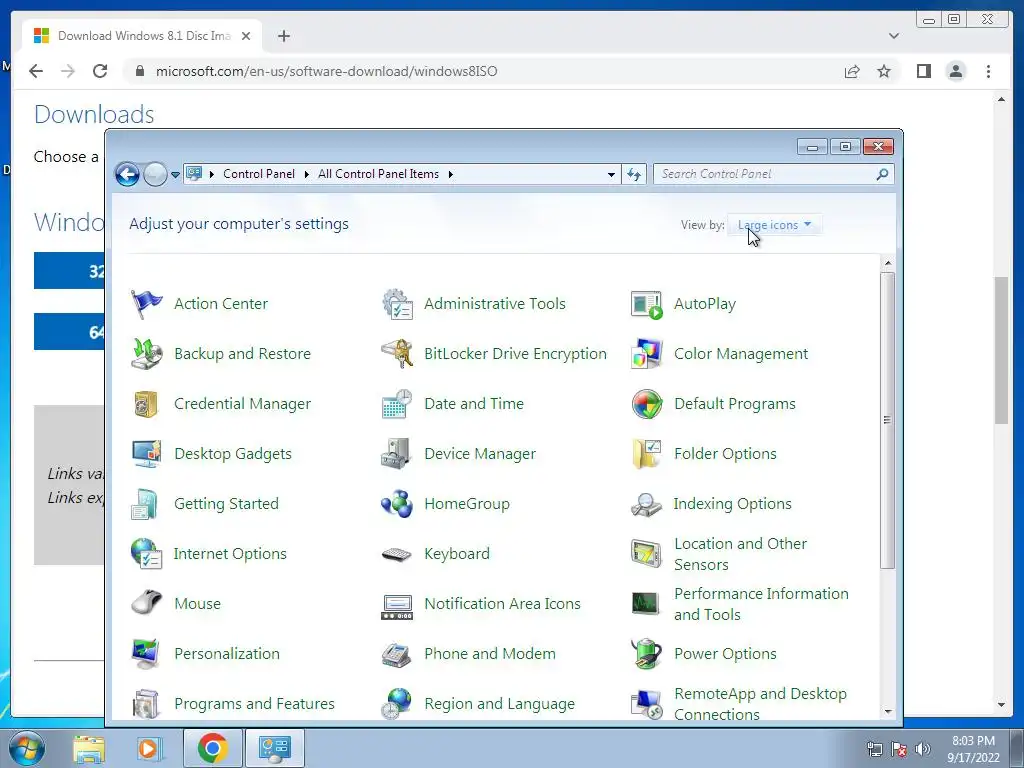Go back in Chrome
The height and width of the screenshot is (768, 1024).
(x=36, y=71)
